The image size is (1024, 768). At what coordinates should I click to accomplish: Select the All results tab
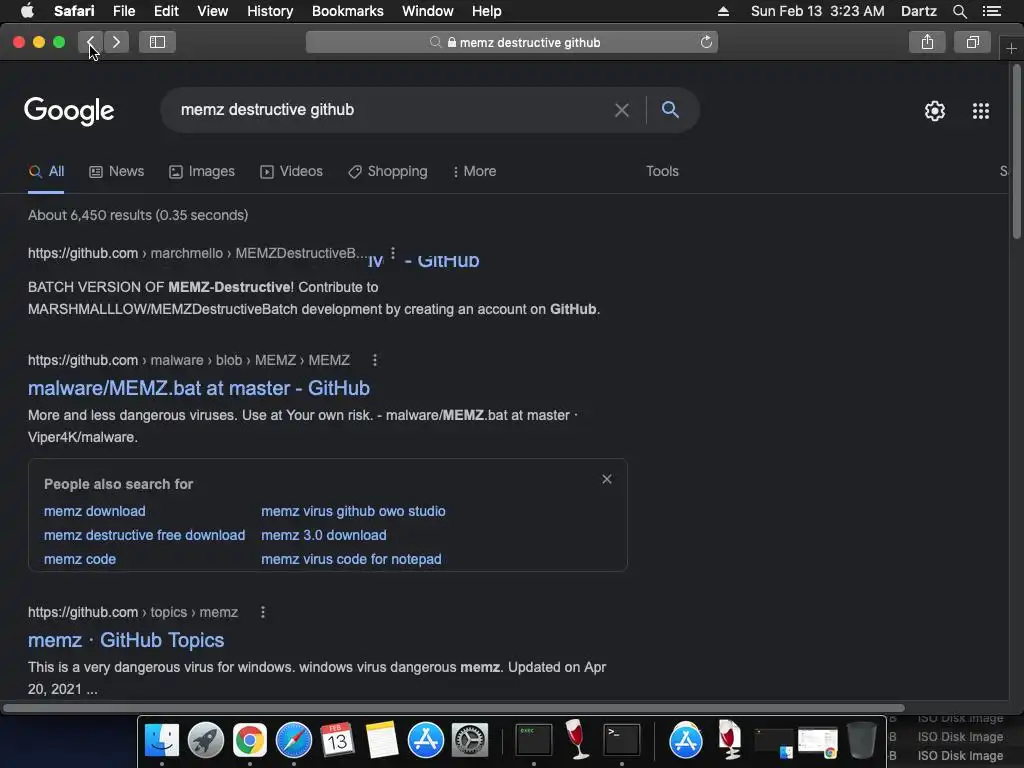[x=46, y=171]
